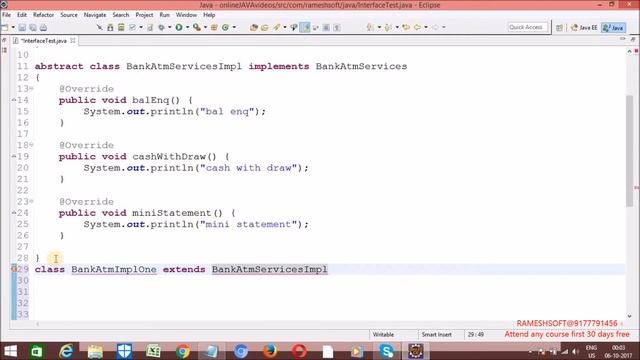This screenshot has height=360, width=640.
Task: Toggle Show Whitespace Characters icon
Action: 337,27
